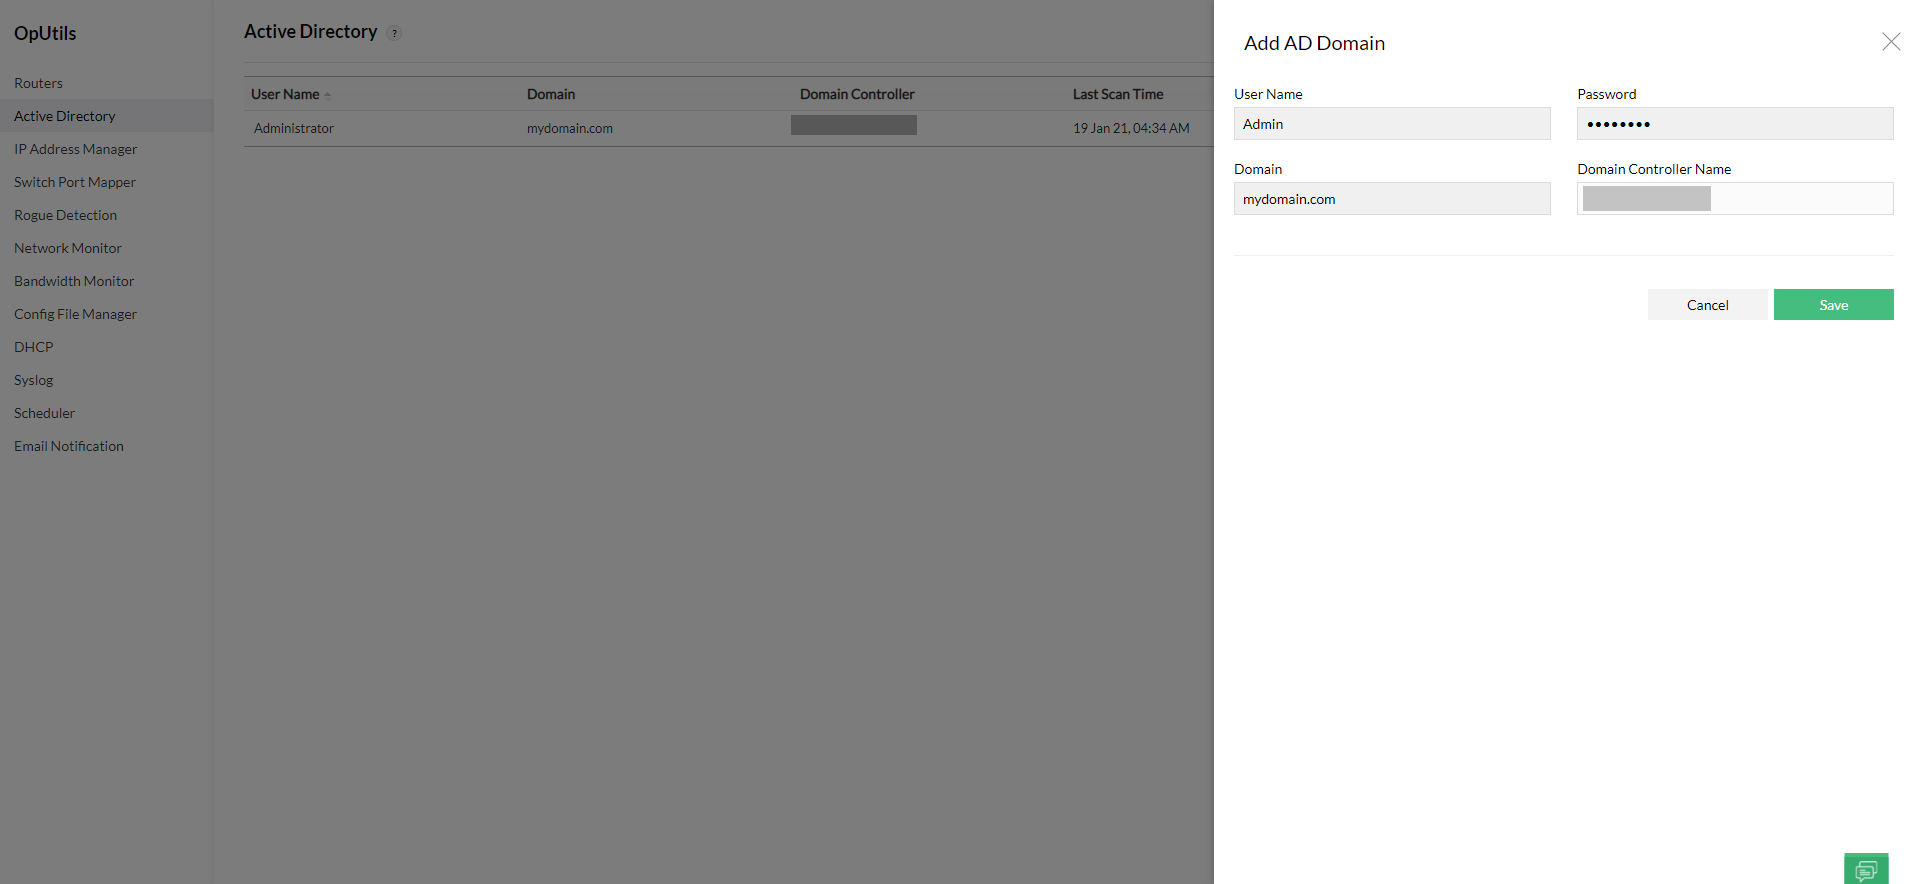Open Switch Port Mapper settings
The image size is (1914, 884).
click(75, 182)
